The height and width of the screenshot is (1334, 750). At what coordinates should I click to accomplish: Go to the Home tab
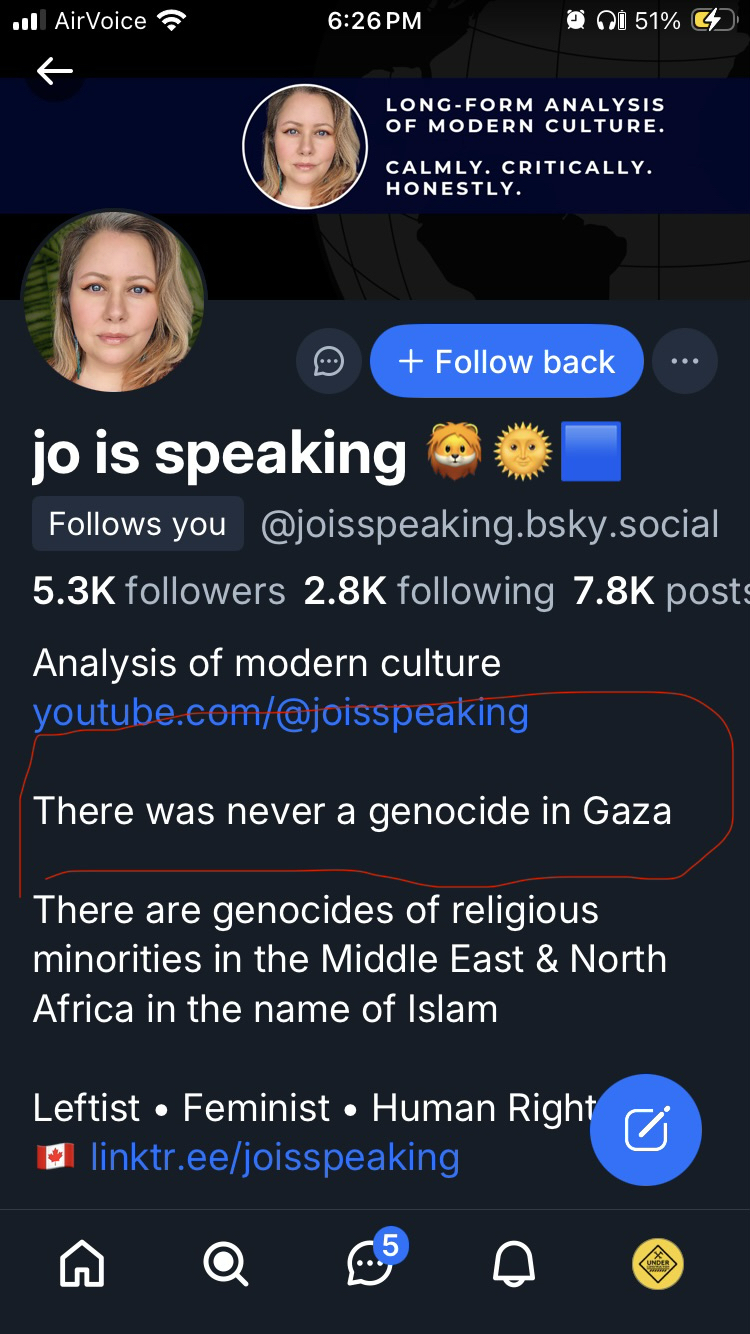pos(82,1265)
